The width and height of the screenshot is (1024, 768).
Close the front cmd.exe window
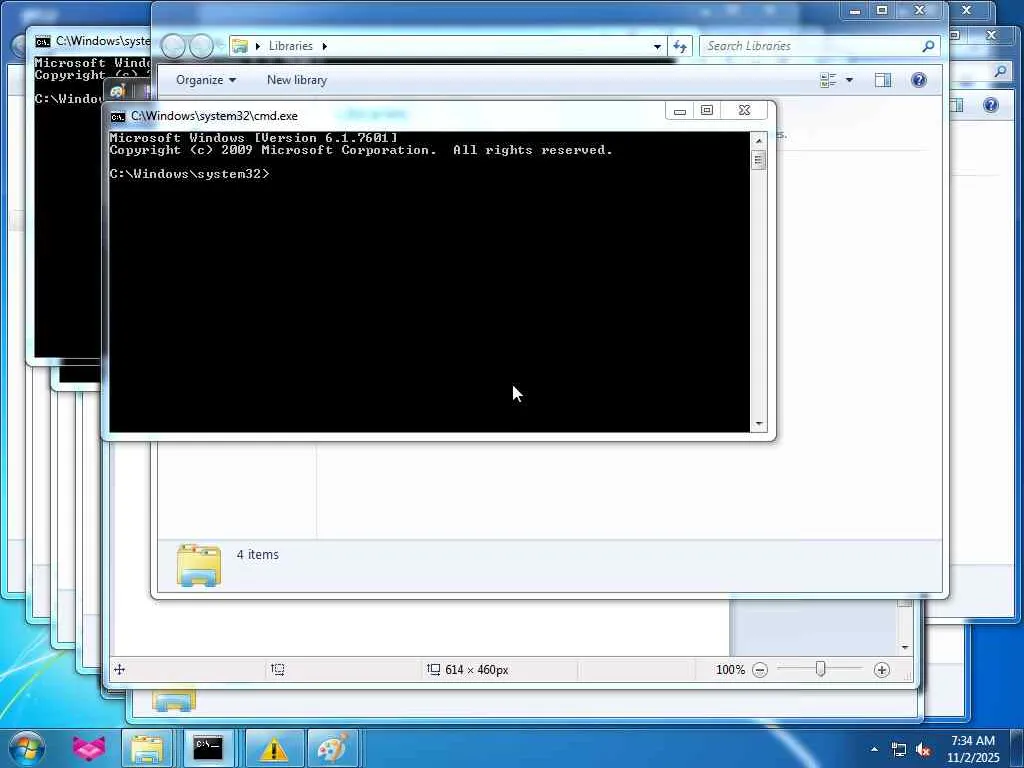[x=744, y=110]
